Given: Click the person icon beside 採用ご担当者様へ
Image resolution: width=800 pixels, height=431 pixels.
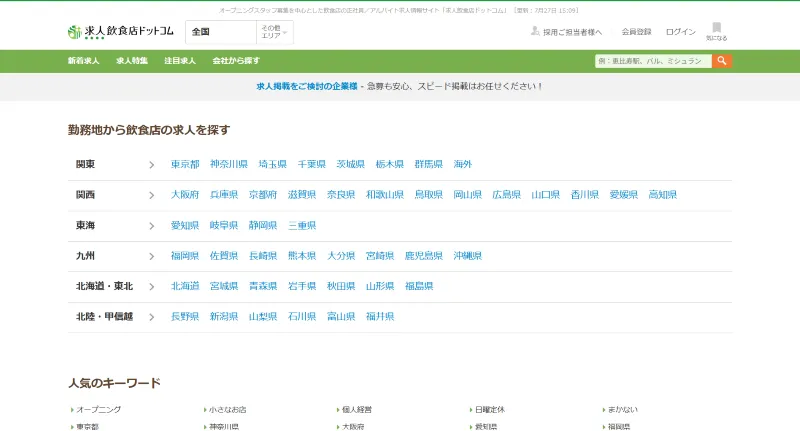Looking at the screenshot, I should [x=535, y=31].
